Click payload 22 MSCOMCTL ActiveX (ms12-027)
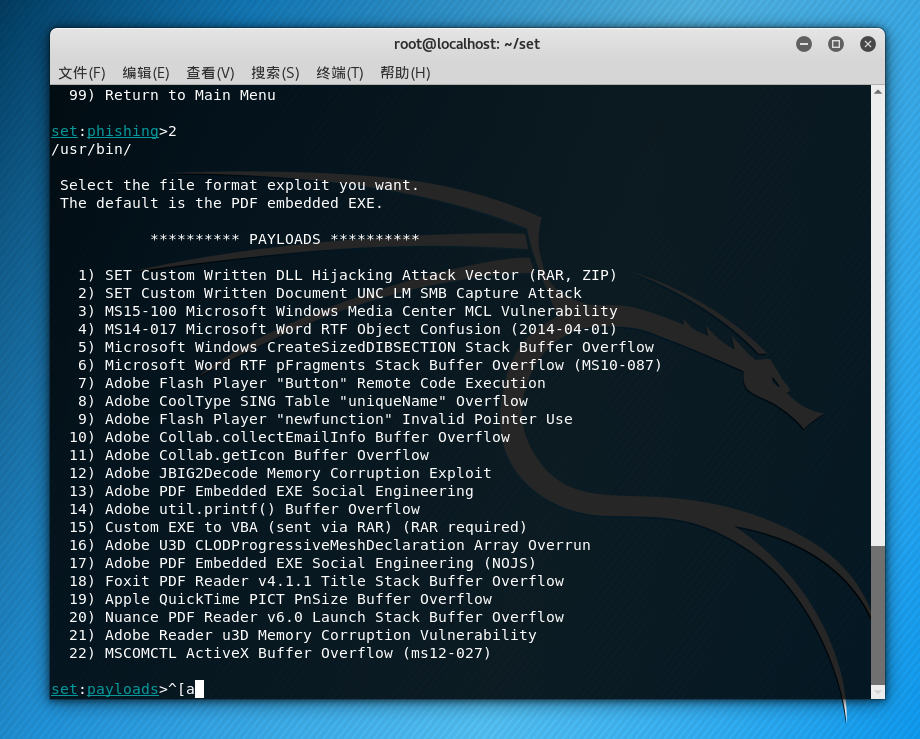 (280, 653)
